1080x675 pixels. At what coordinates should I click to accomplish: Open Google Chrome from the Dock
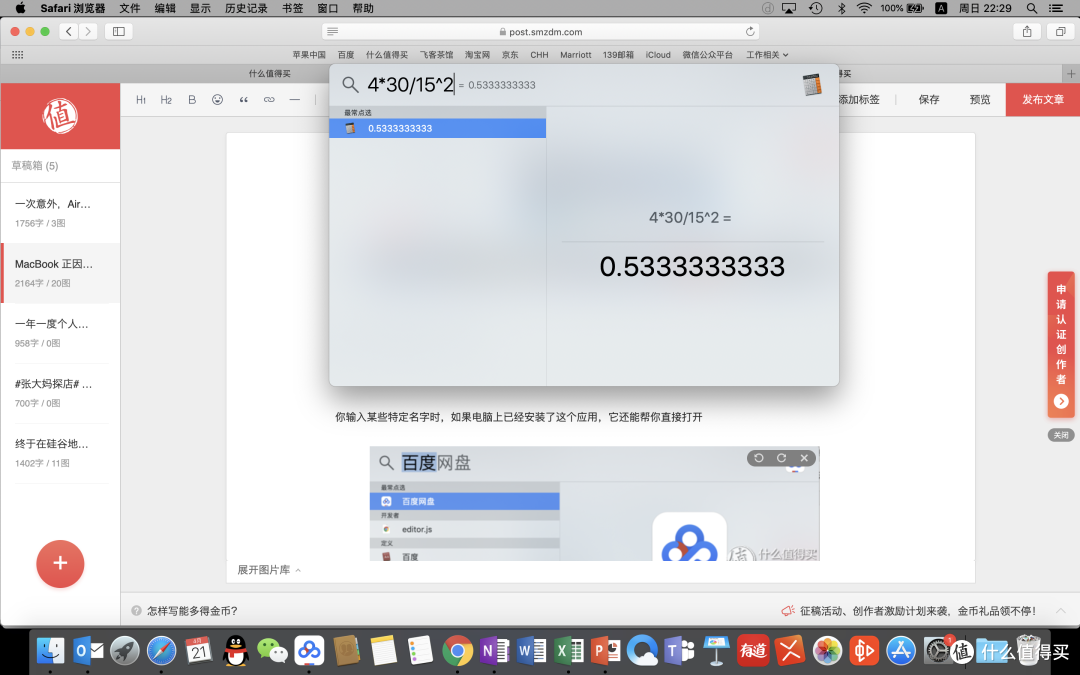point(457,650)
